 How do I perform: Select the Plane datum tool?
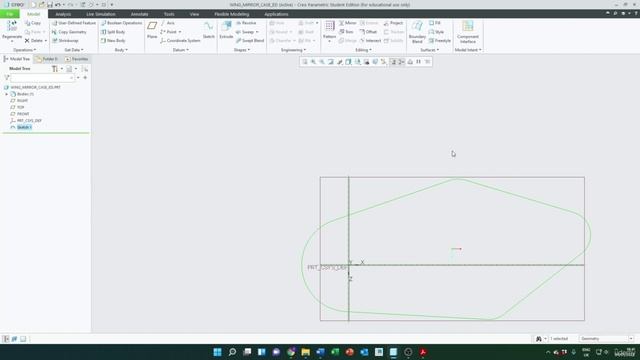coord(152,30)
